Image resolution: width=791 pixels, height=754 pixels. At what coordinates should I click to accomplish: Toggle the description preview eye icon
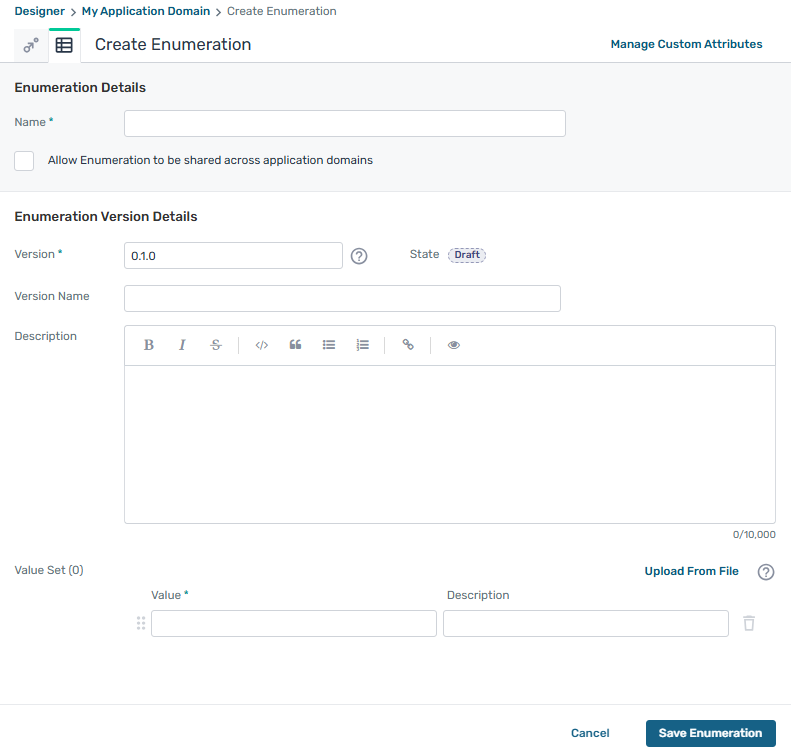(x=454, y=345)
